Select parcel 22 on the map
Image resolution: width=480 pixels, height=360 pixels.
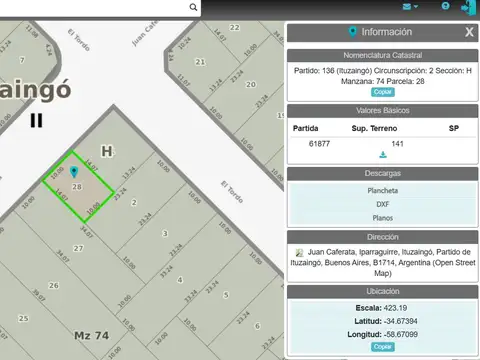tap(235, 28)
